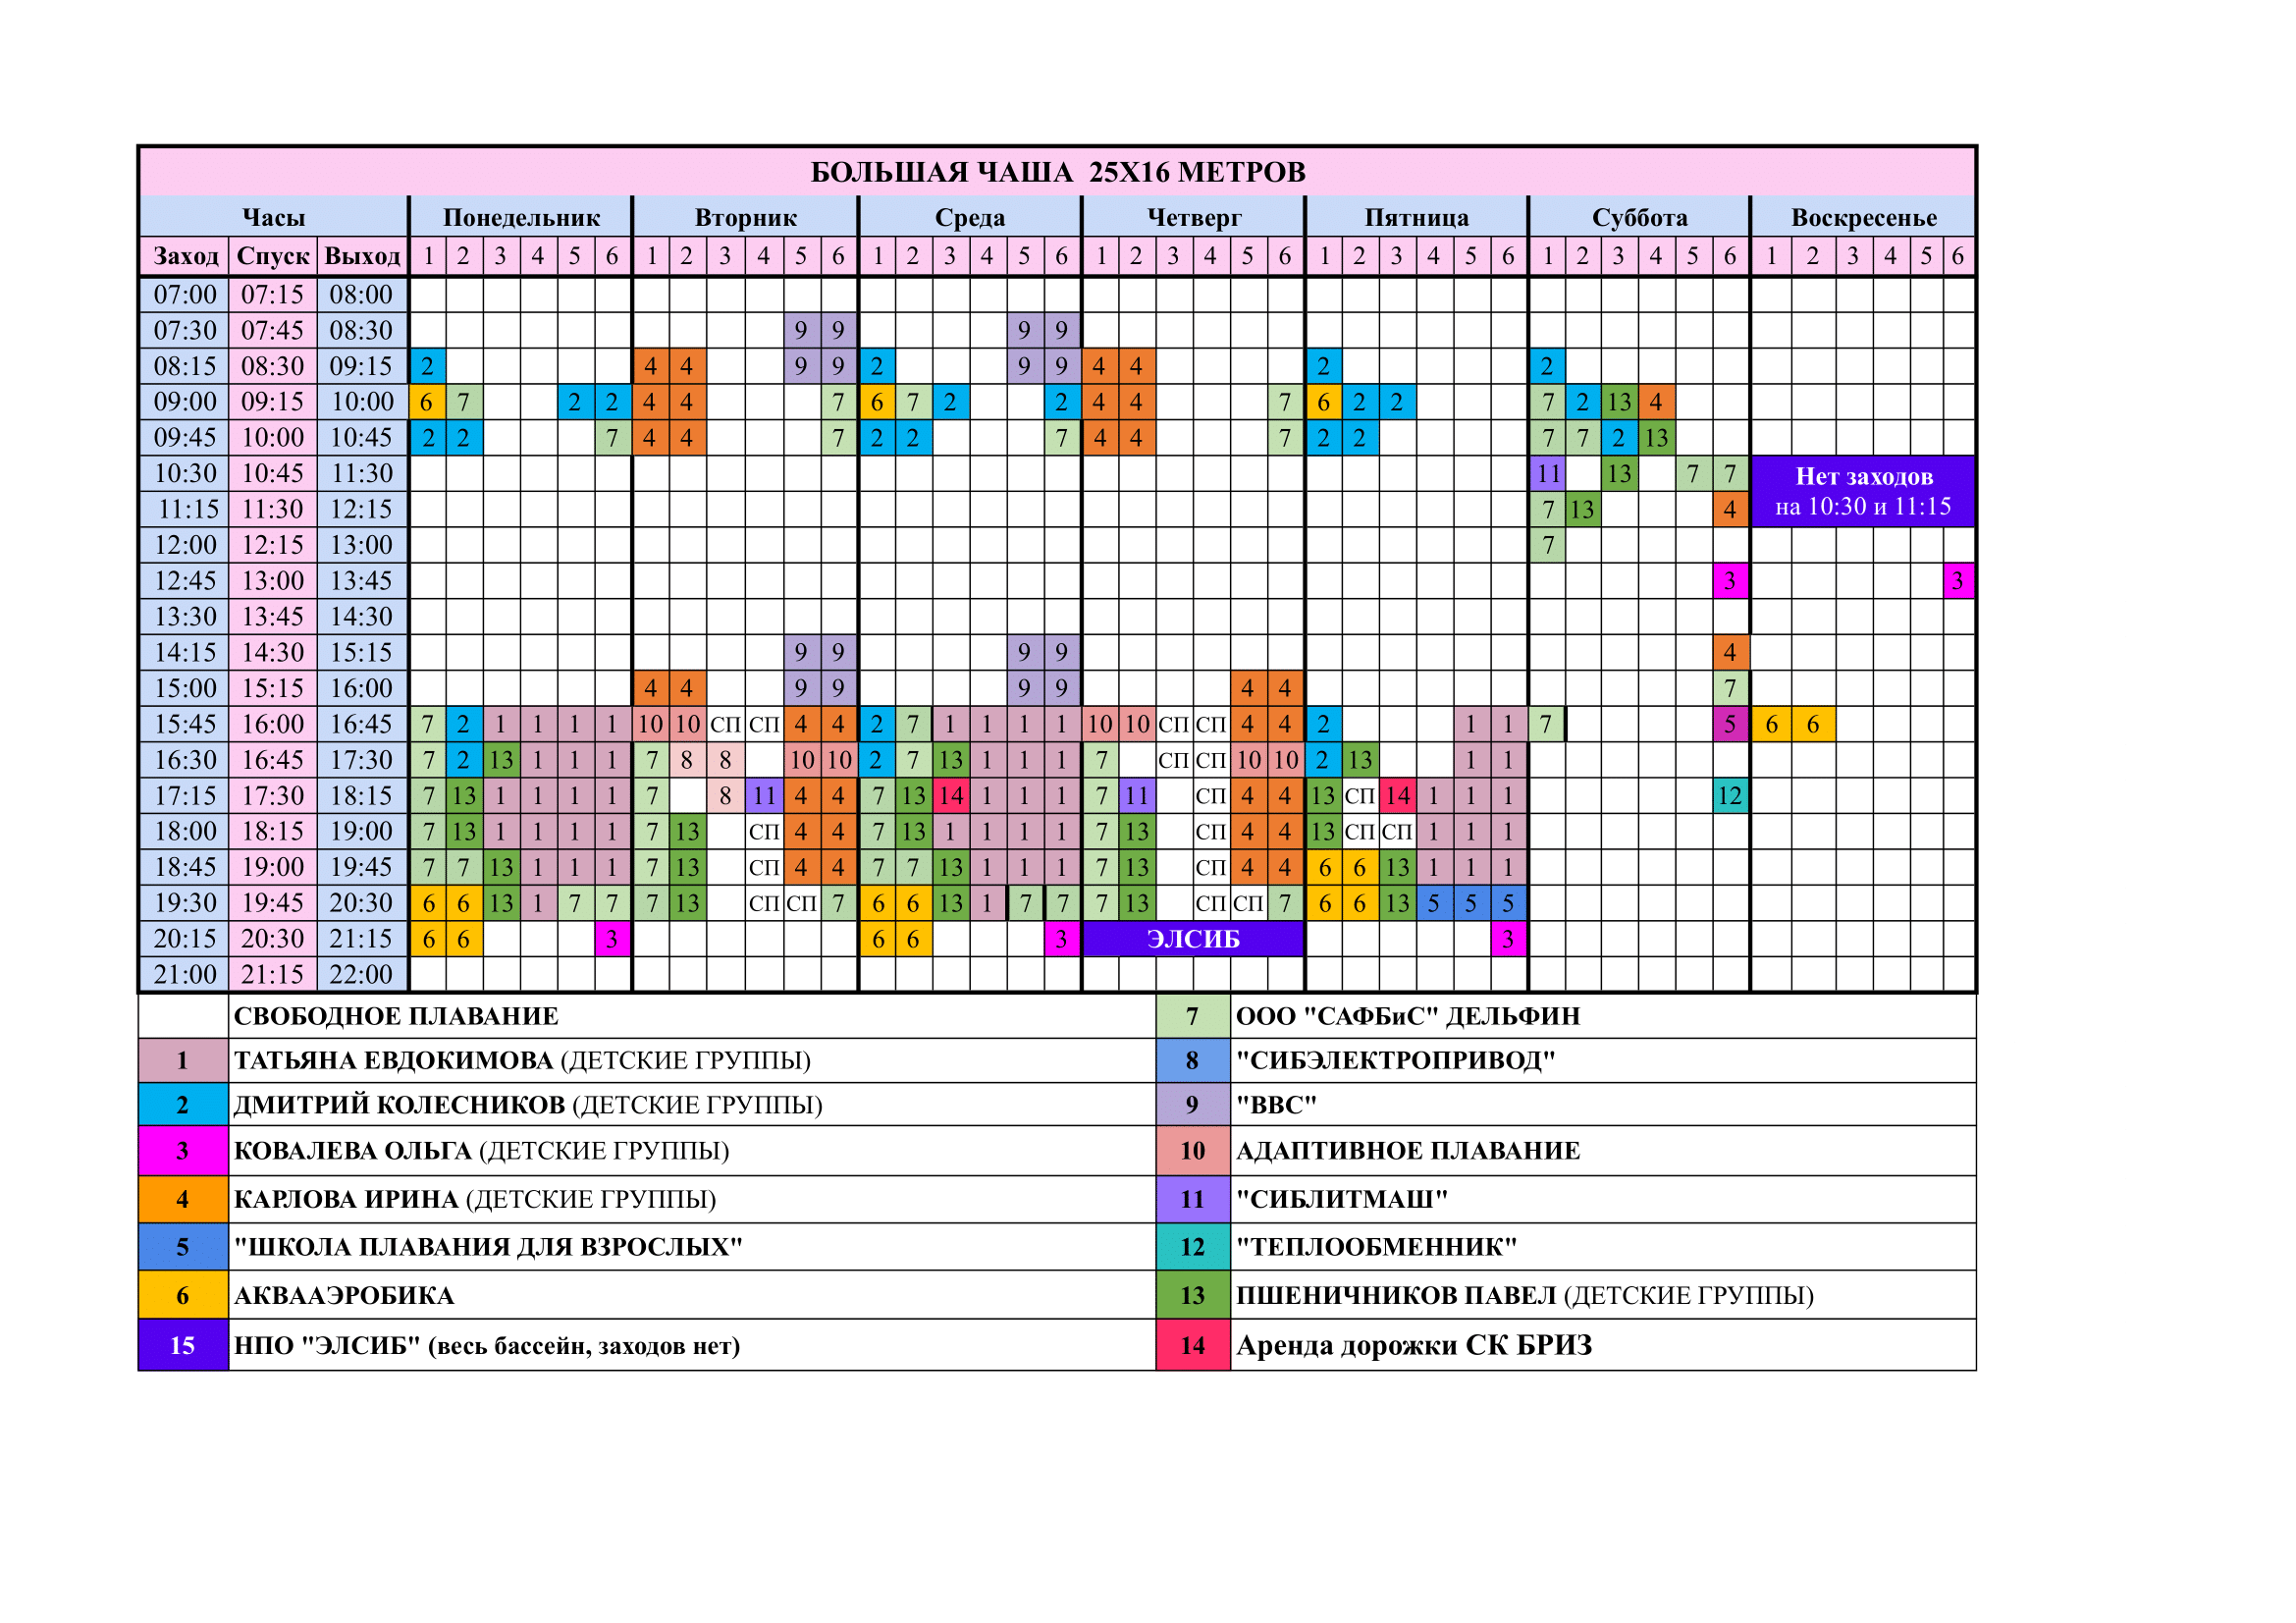The image size is (2296, 1623).
Task: Click the '13:30' entry time cell
Action: tap(185, 616)
